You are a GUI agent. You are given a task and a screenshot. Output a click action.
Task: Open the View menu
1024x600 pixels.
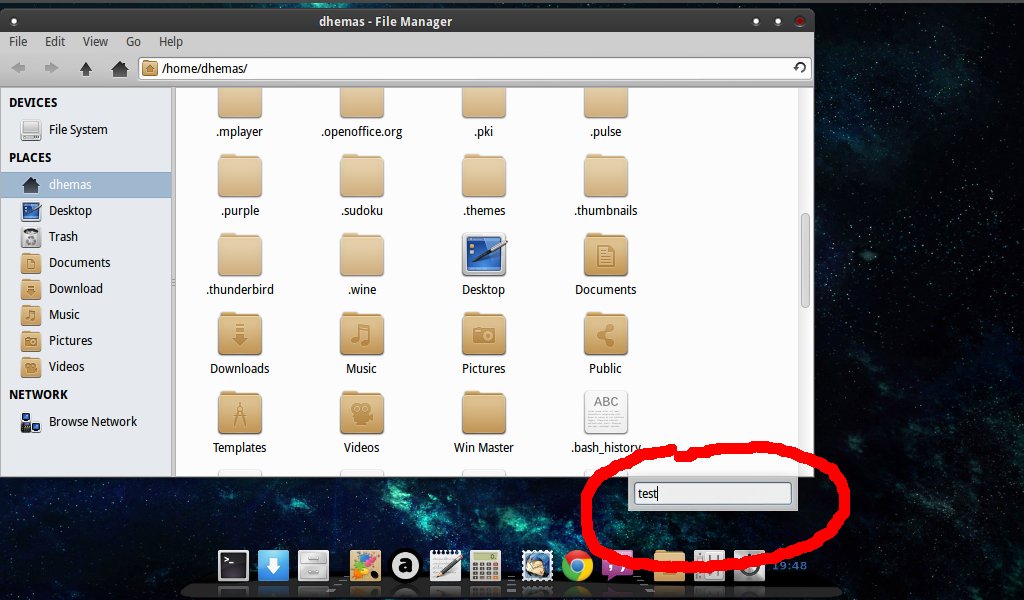click(95, 41)
